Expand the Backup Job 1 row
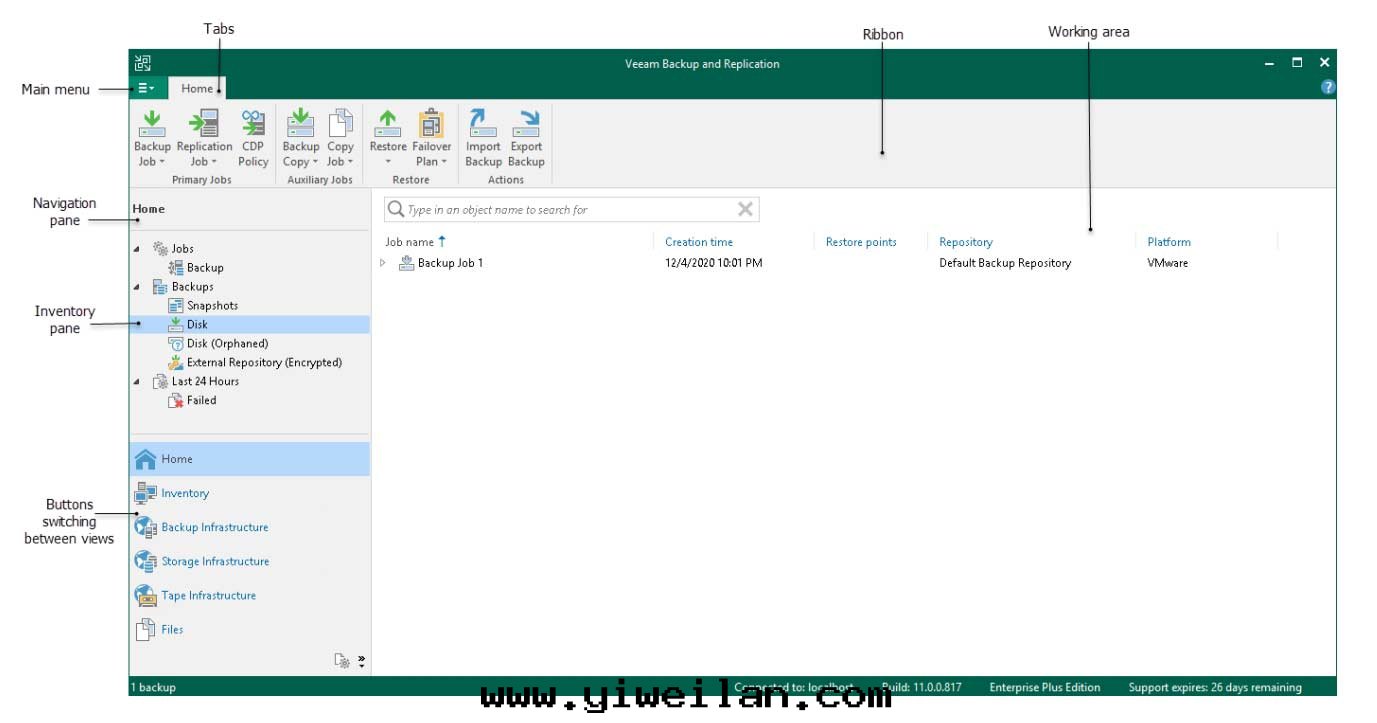This screenshot has height=723, width=1377. tap(383, 263)
